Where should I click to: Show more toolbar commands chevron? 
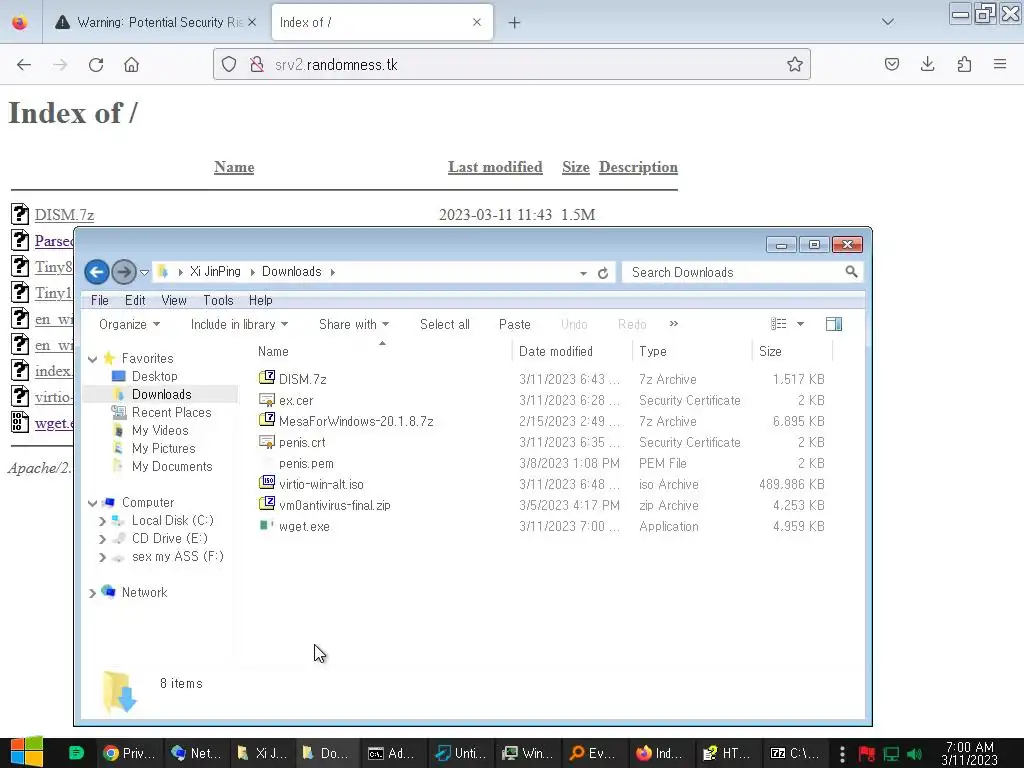(673, 324)
